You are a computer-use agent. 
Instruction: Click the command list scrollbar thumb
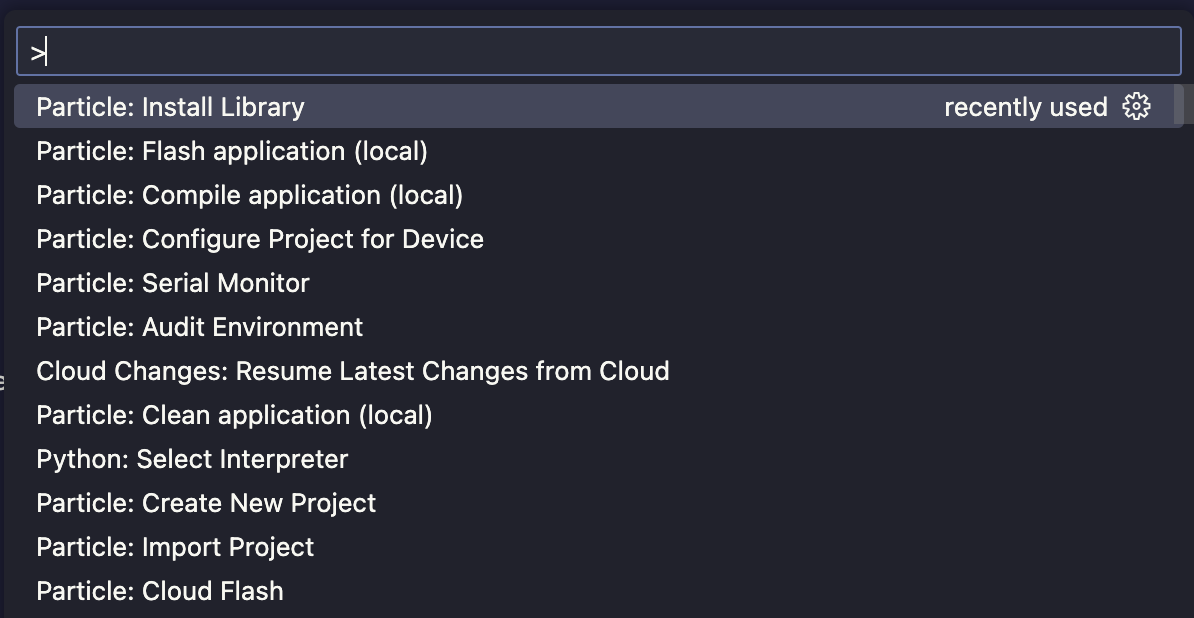1178,105
